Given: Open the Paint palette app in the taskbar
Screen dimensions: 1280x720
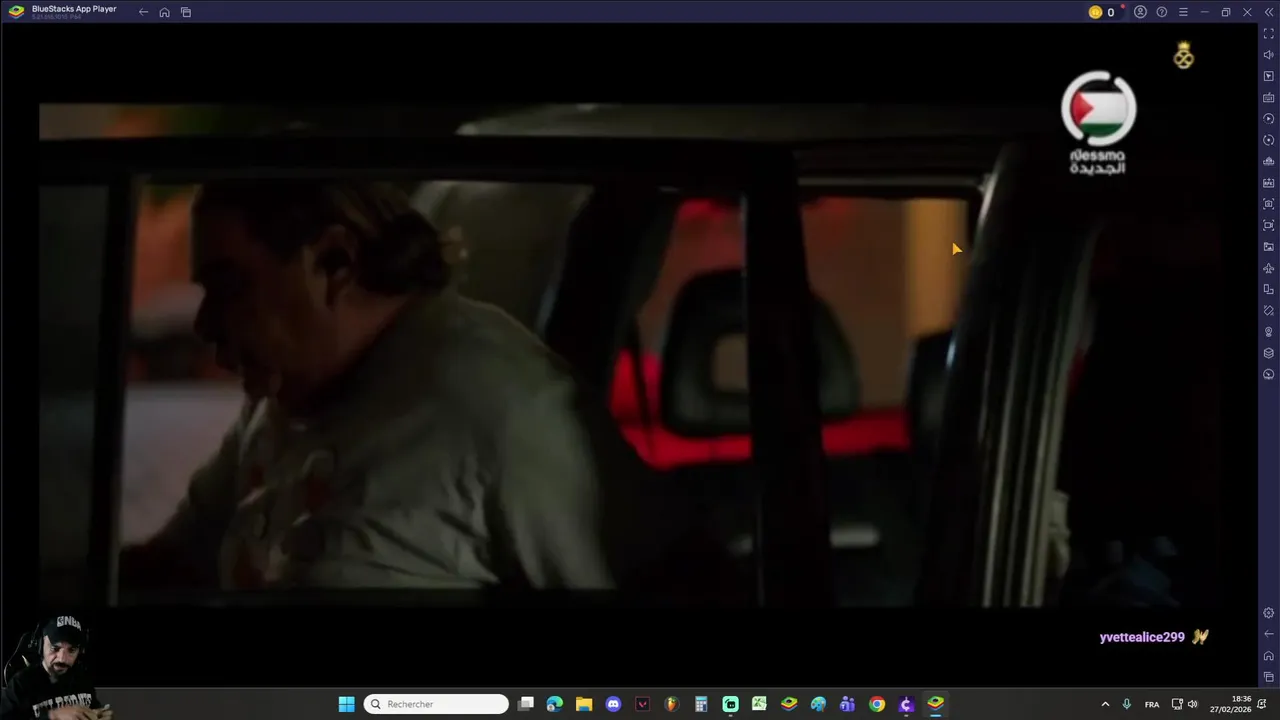Looking at the screenshot, I should 818,704.
